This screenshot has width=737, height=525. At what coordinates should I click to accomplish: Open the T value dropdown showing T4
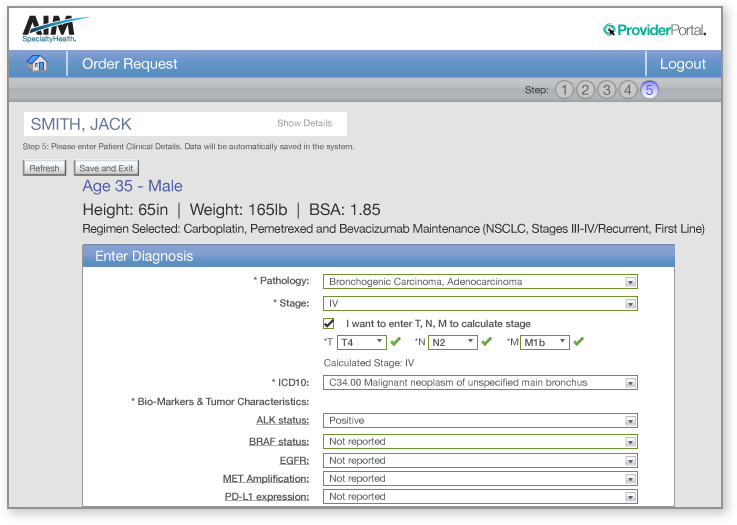coord(361,342)
